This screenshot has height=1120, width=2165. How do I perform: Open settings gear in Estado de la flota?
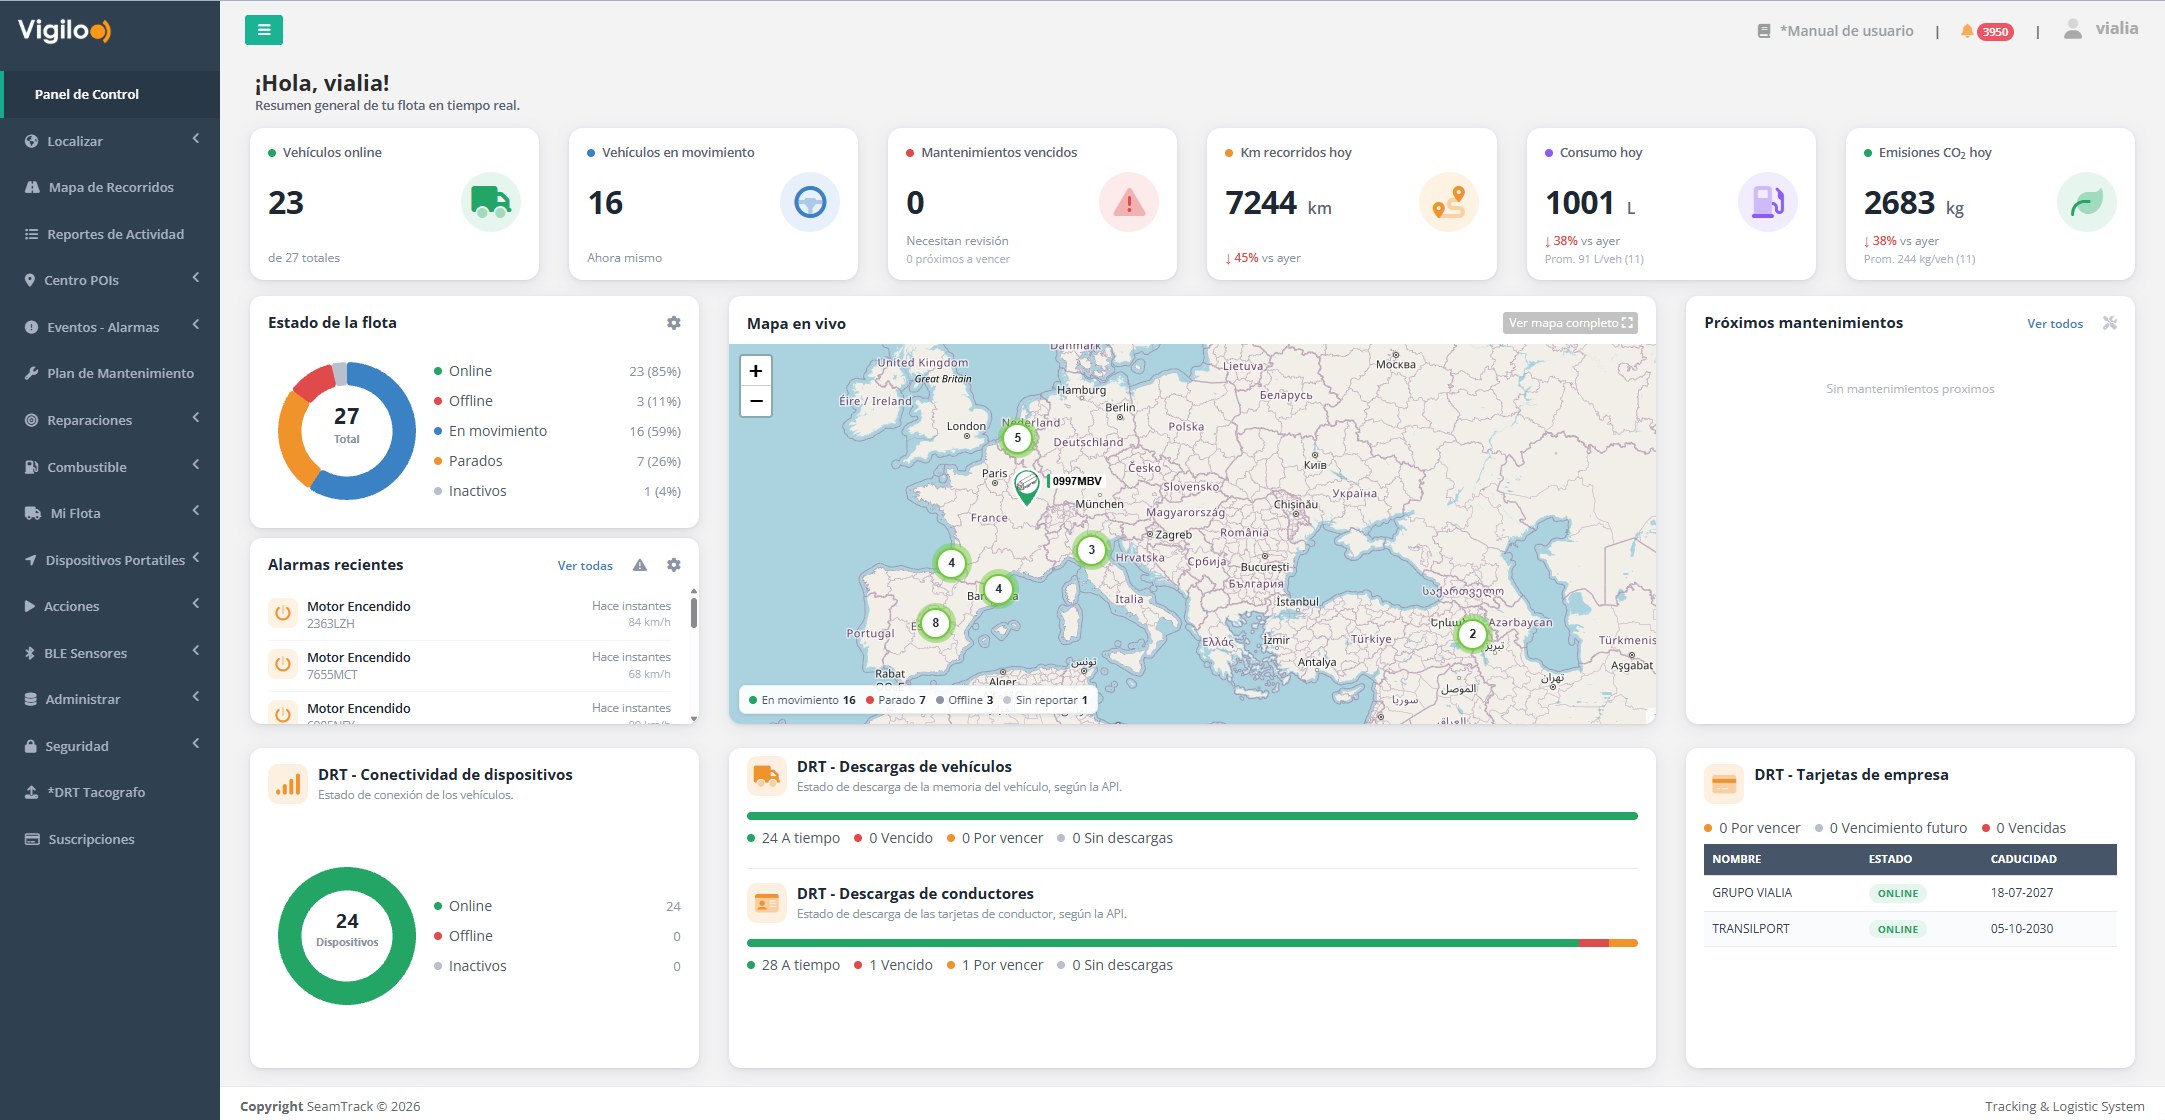(x=674, y=323)
